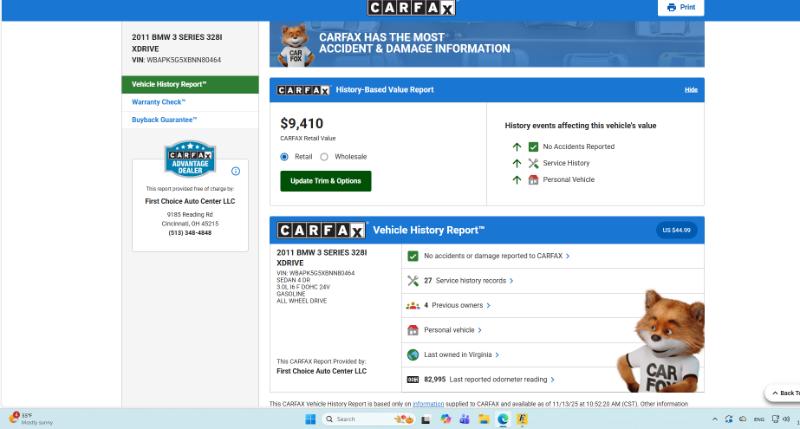Click the previous owners people icon
This screenshot has height=429, width=800.
pyautogui.click(x=412, y=305)
